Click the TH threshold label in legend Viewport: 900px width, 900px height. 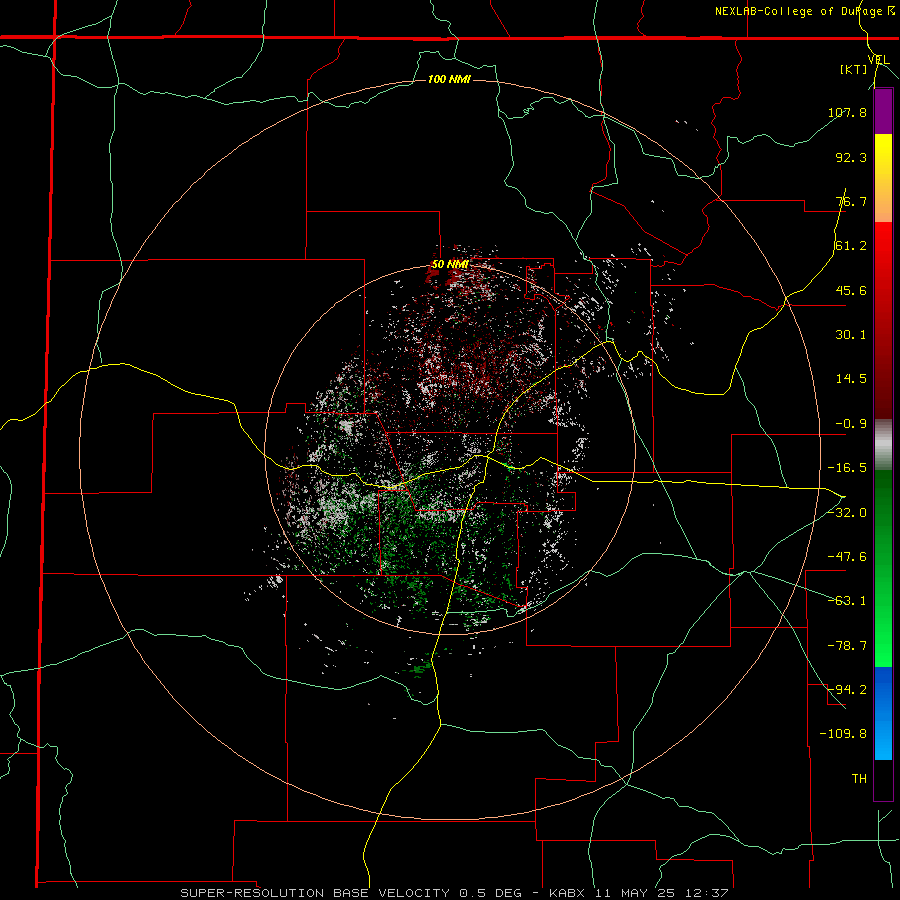(x=859, y=779)
